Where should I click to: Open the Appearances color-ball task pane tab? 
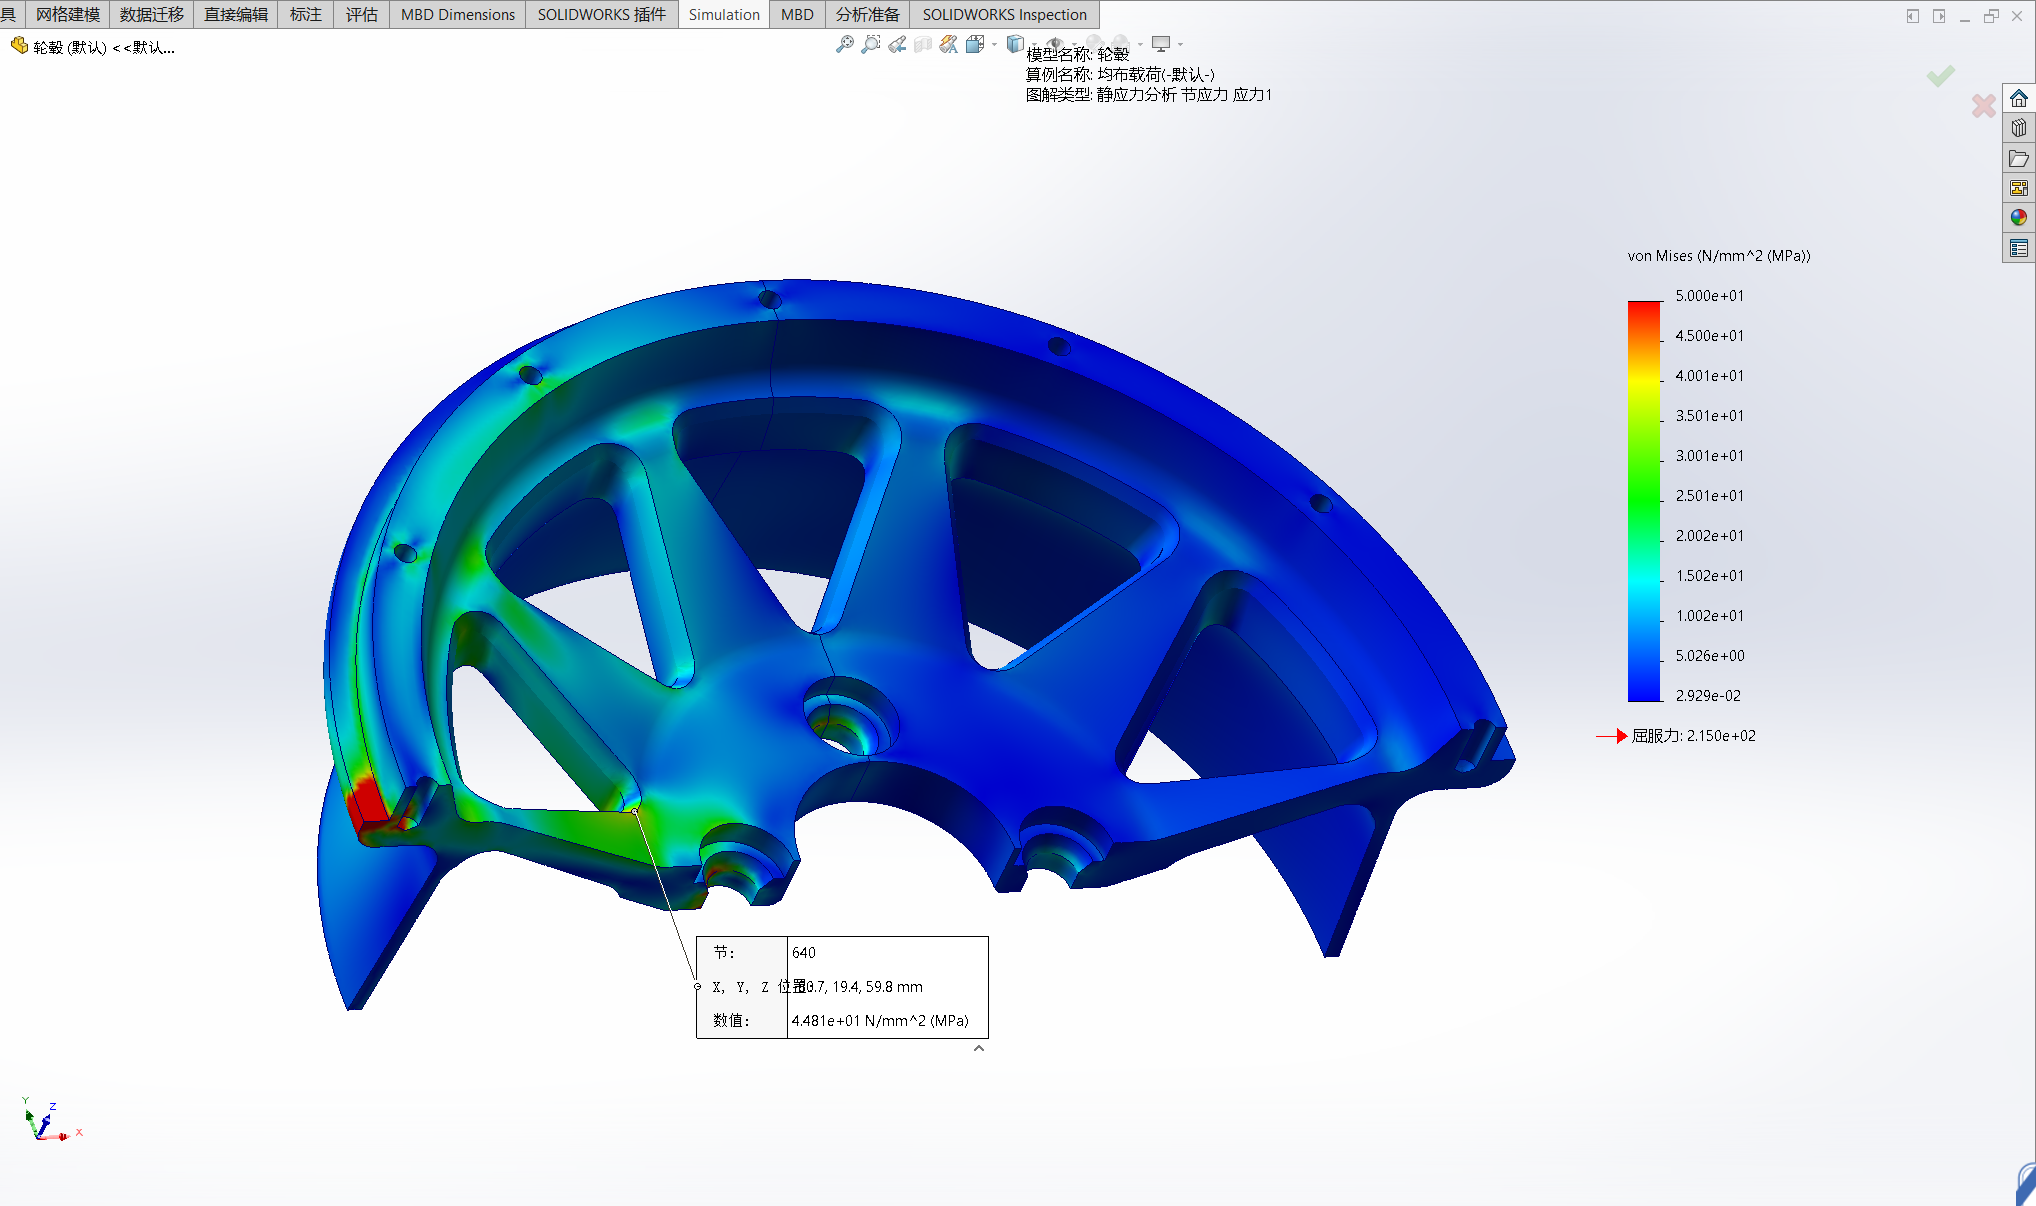(x=2019, y=217)
